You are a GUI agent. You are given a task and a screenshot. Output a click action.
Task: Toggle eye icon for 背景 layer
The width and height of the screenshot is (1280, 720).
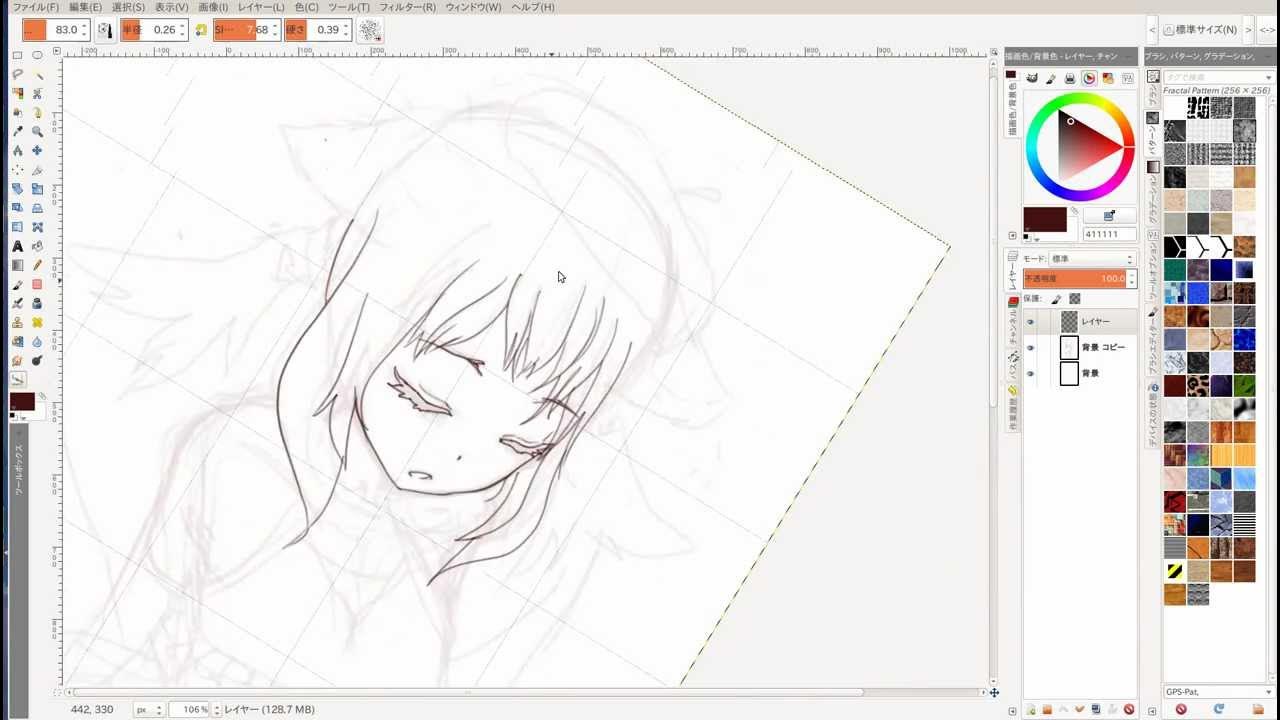tap(1031, 374)
